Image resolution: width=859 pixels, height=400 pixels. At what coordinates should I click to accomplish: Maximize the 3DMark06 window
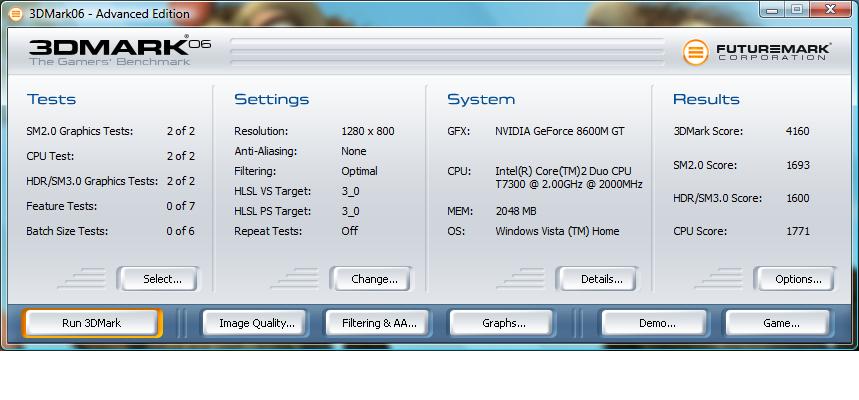pyautogui.click(x=797, y=8)
